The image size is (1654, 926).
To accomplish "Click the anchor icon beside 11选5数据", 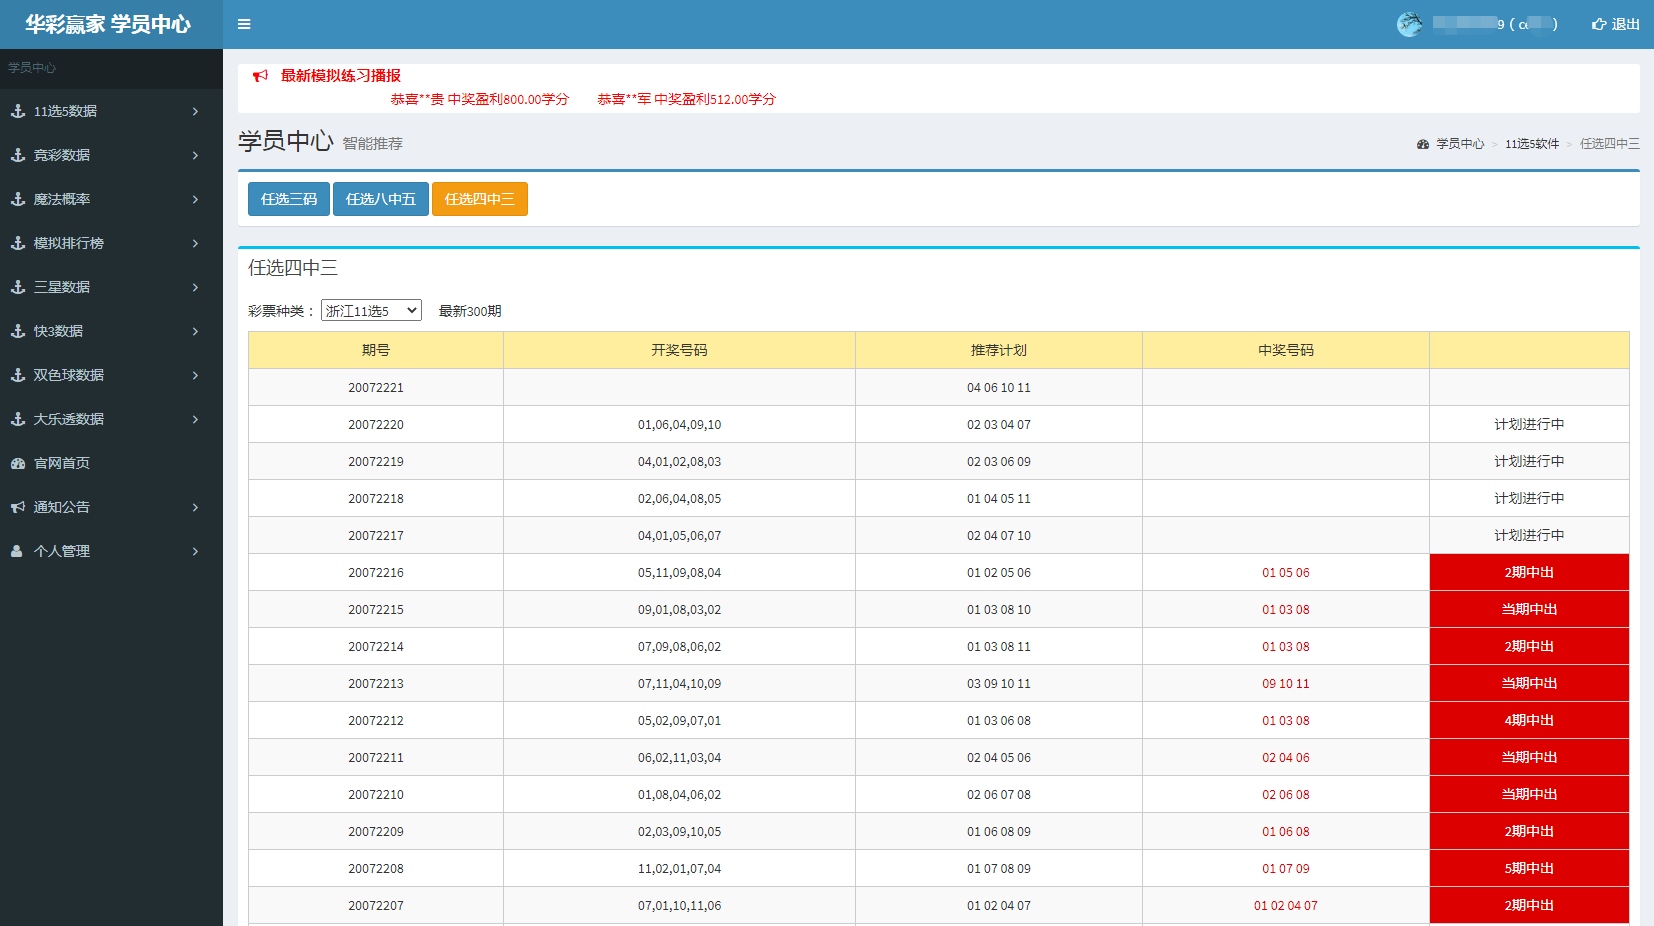I will [x=18, y=111].
